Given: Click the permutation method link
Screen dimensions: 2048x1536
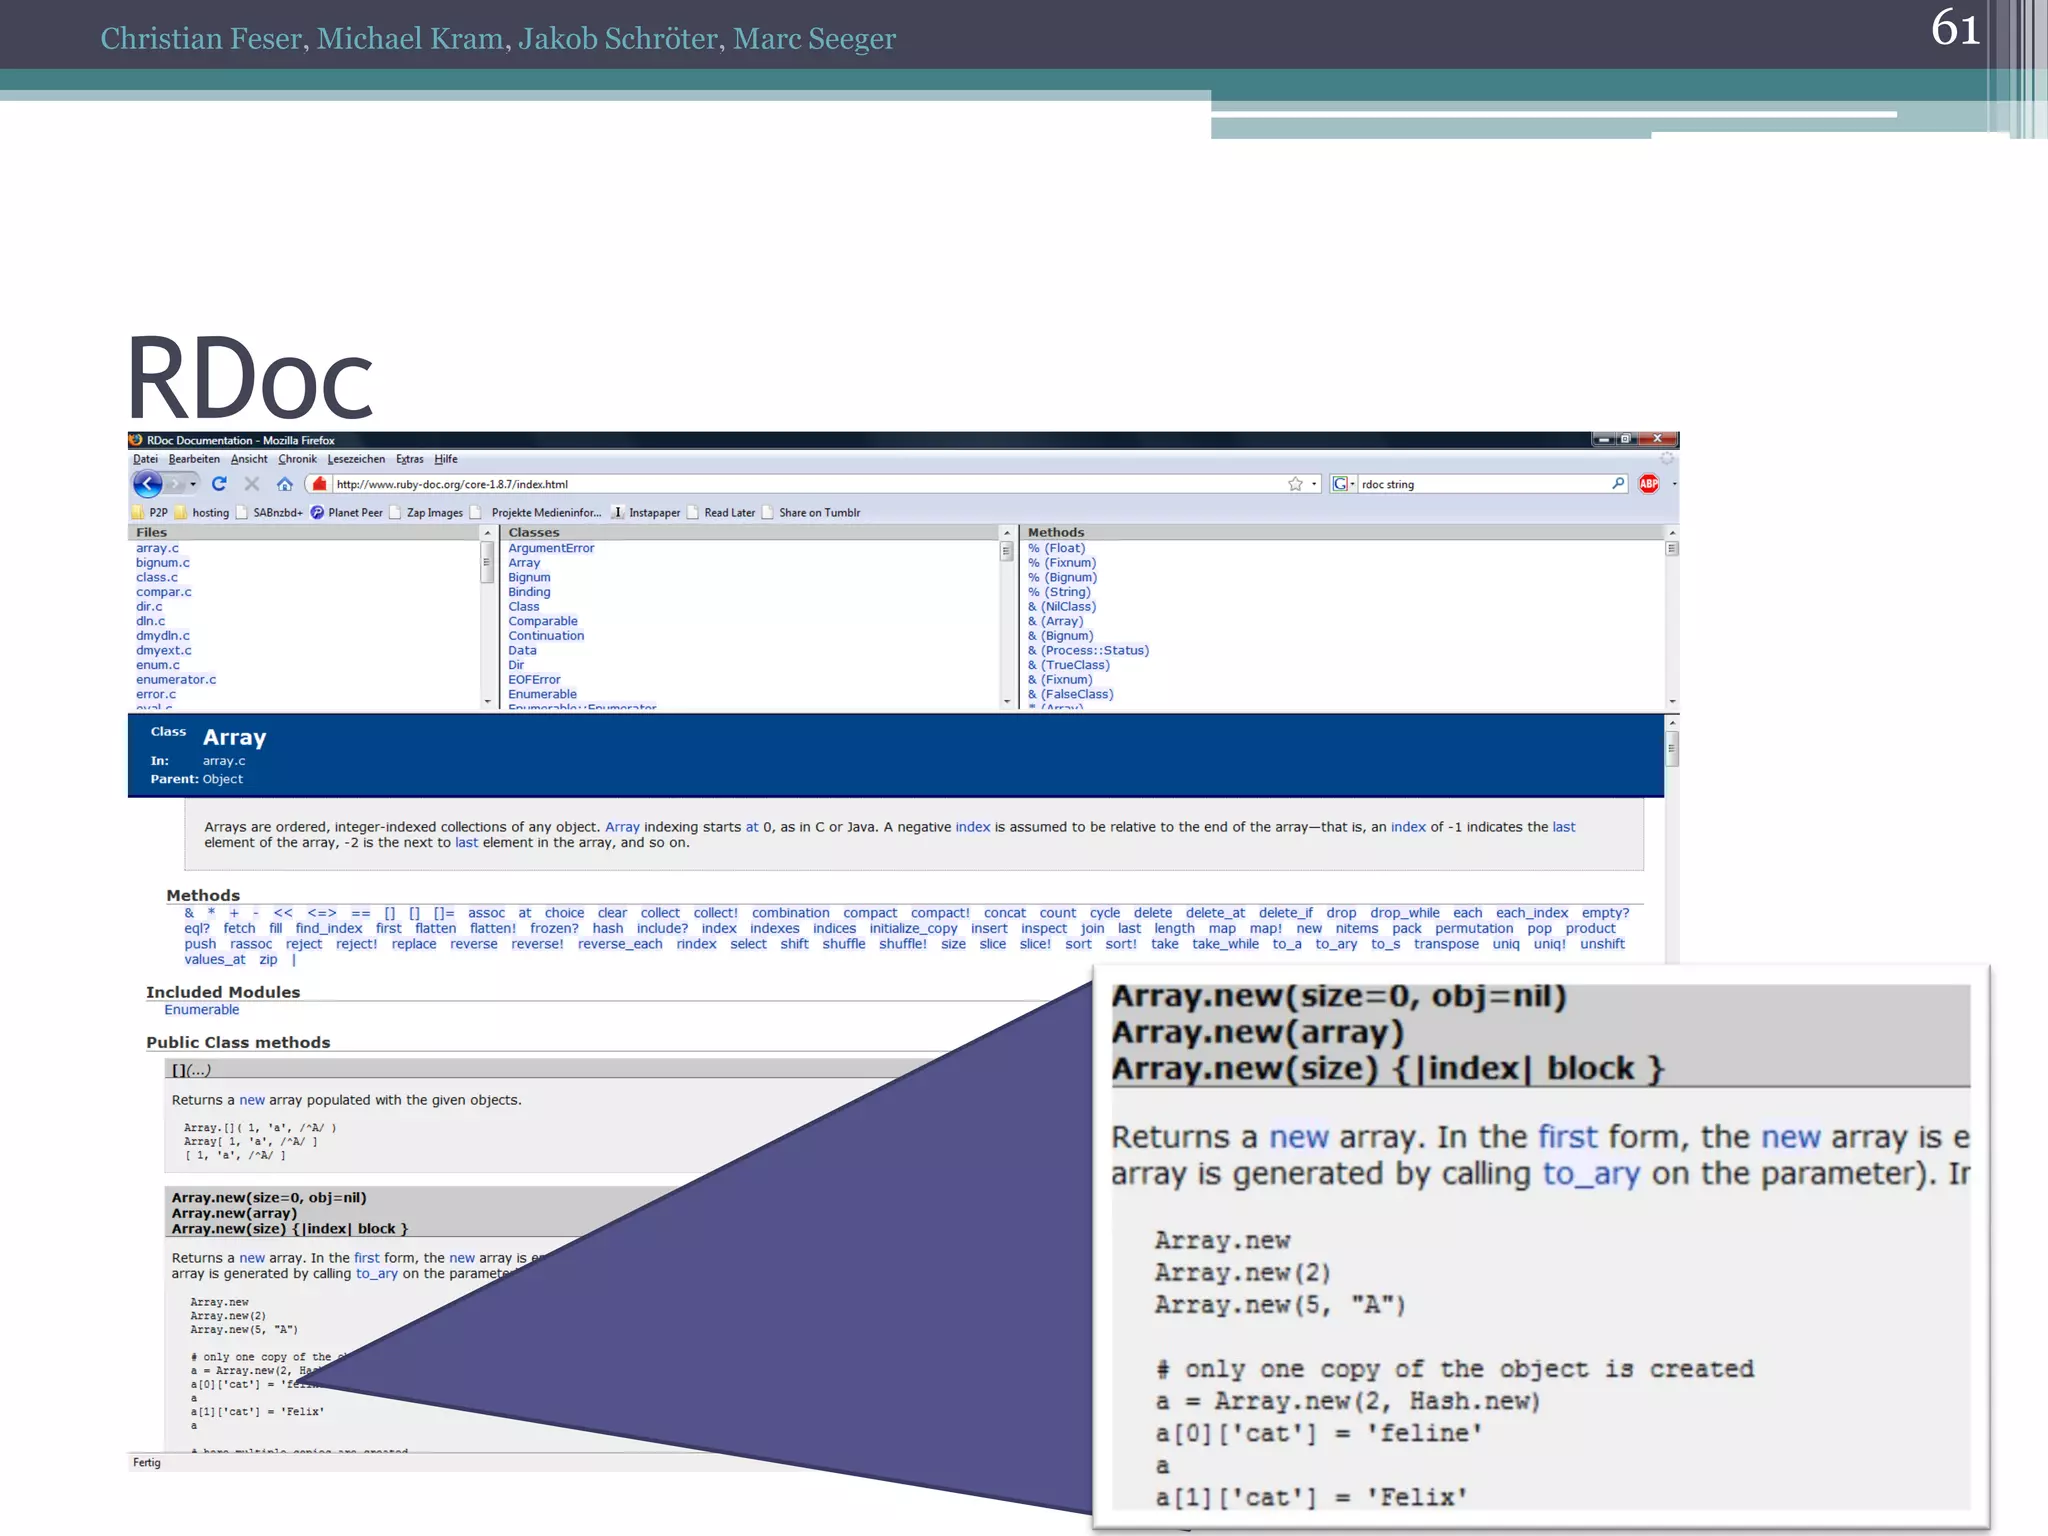Looking at the screenshot, I should (x=1474, y=929).
